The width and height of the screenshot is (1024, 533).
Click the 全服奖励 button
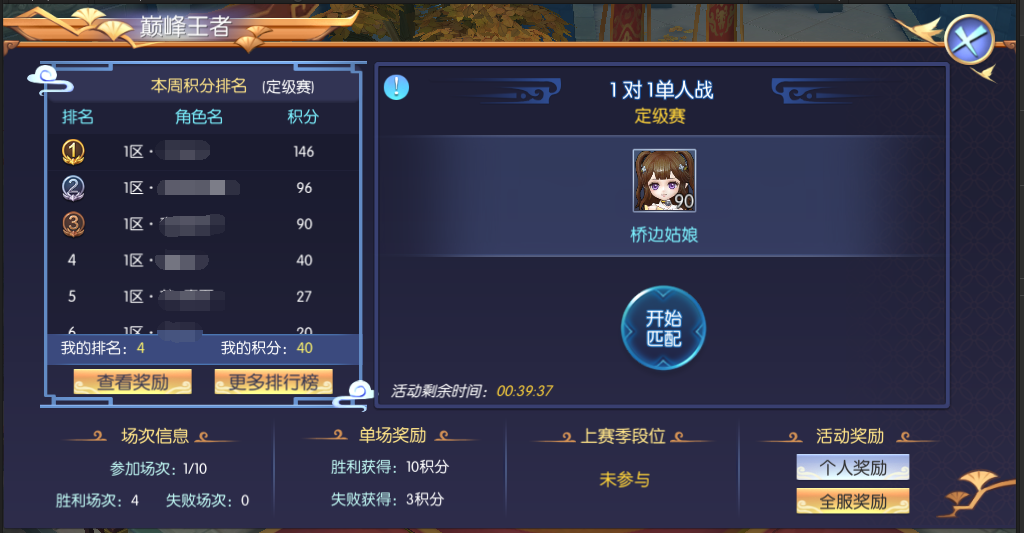pos(853,501)
